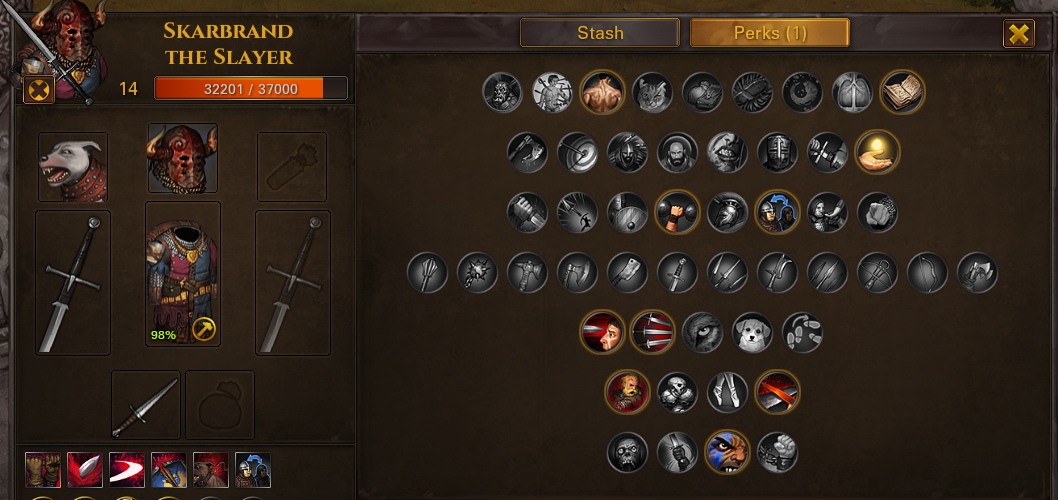Screen dimensions: 1058x500
Task: Choose the wolf eye perk icon
Action: click(702, 332)
